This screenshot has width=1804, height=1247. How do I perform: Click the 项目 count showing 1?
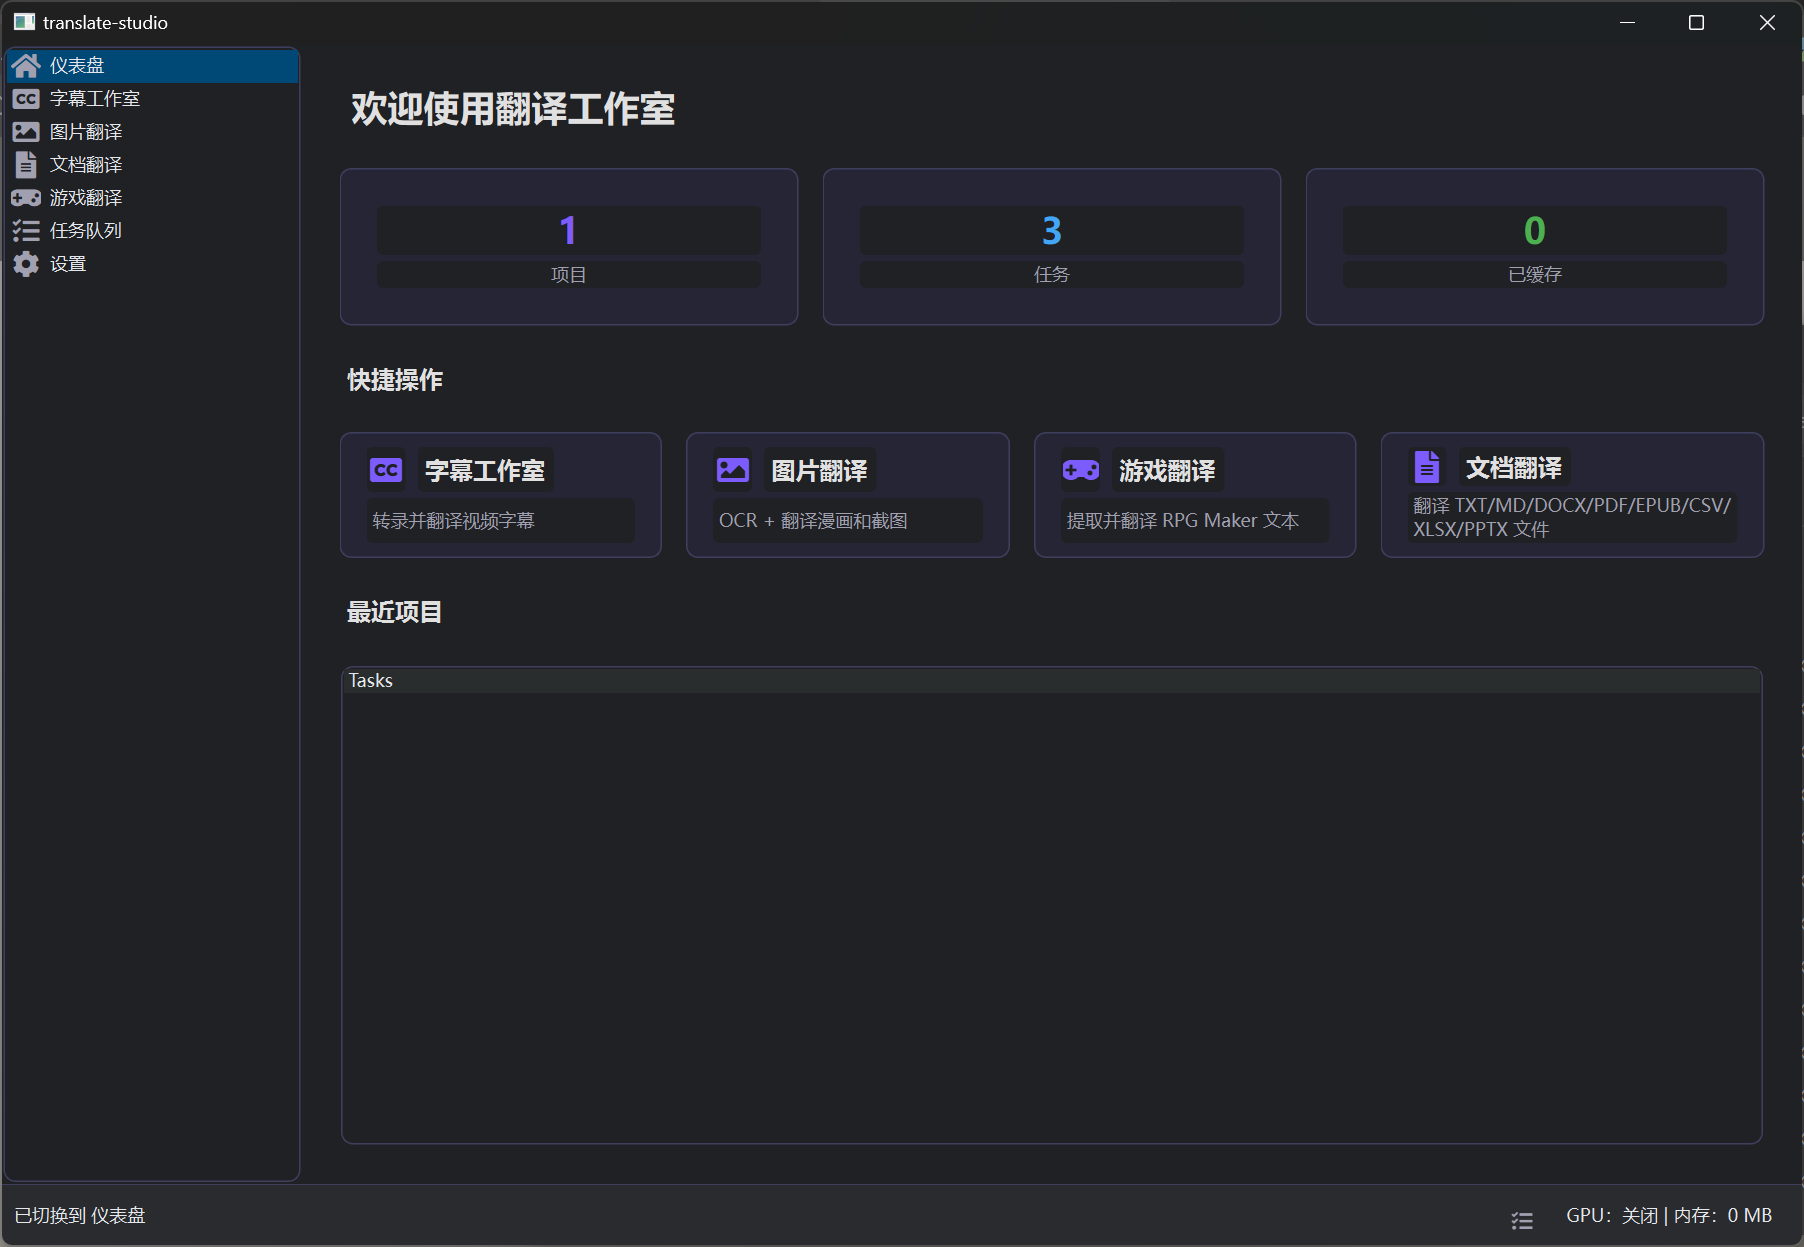[568, 230]
